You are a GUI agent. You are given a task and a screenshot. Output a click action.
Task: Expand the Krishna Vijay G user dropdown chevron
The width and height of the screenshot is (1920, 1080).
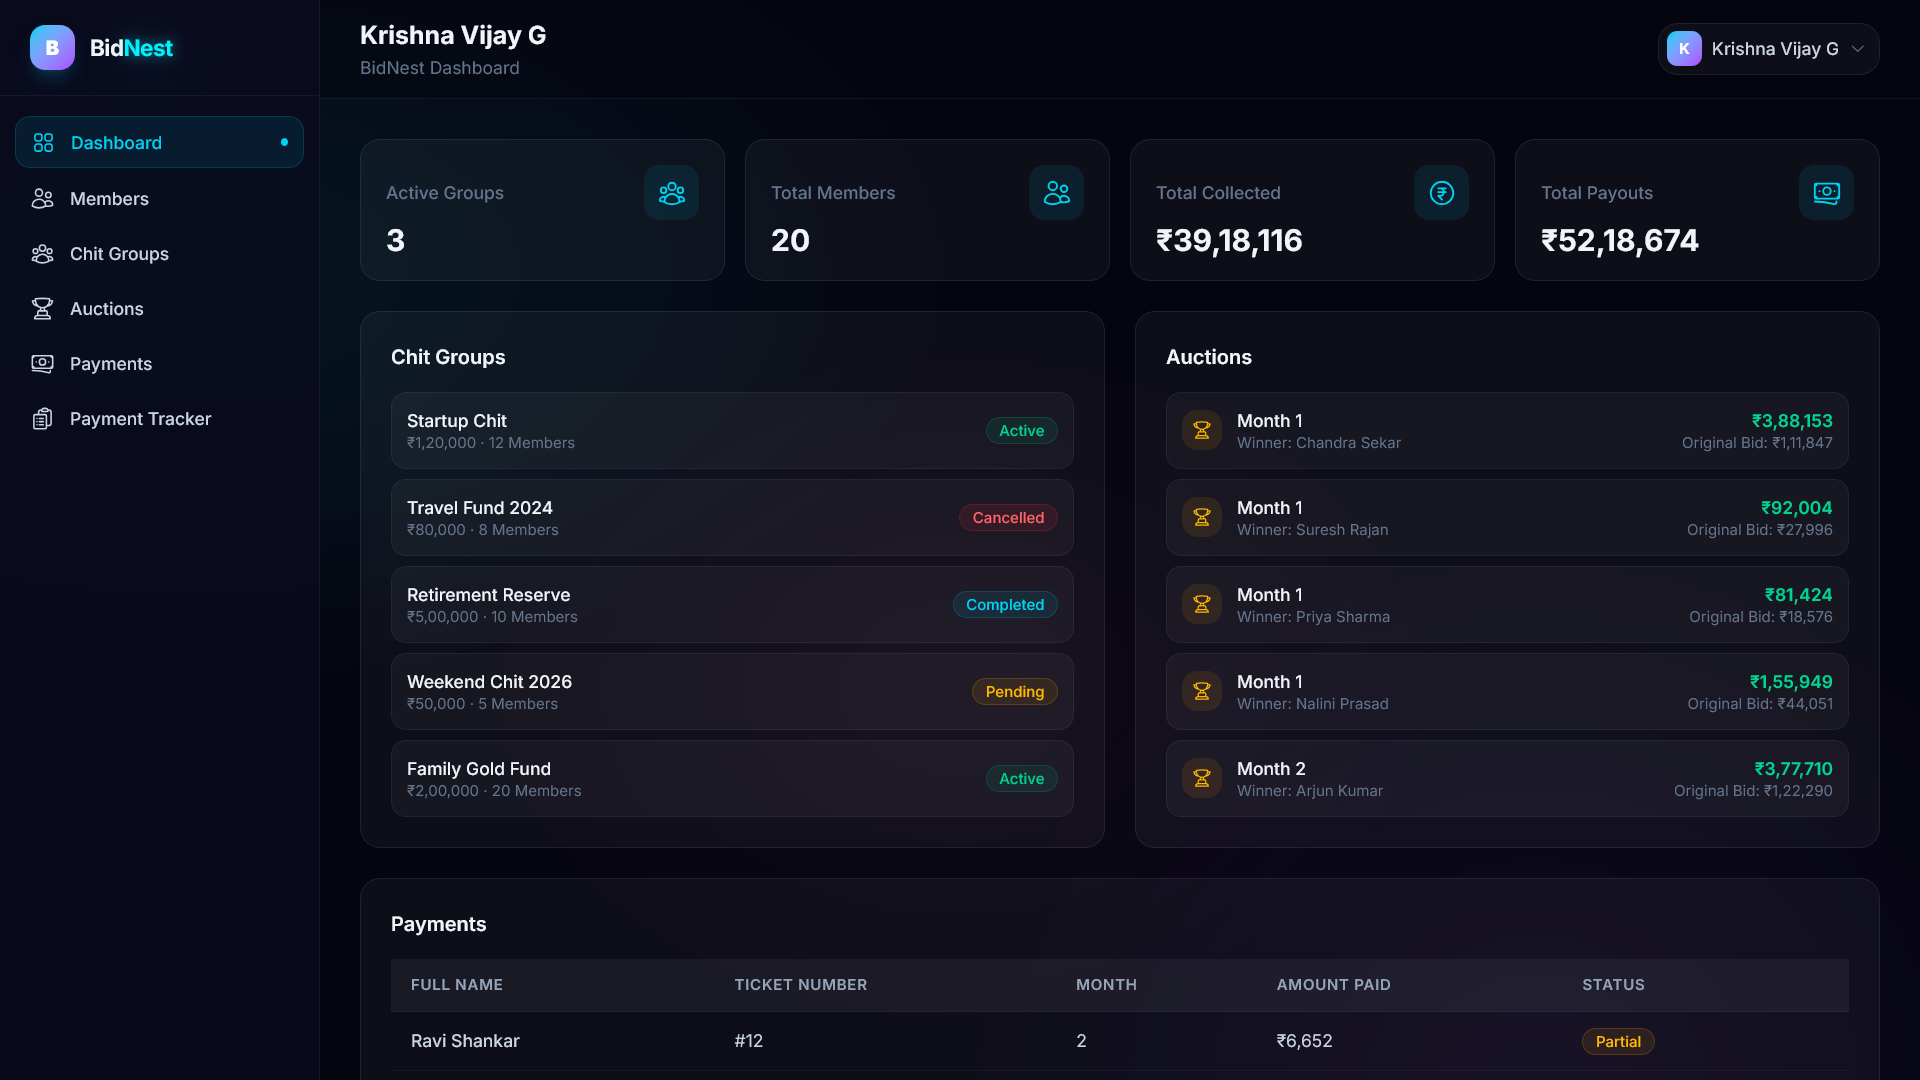[1857, 49]
